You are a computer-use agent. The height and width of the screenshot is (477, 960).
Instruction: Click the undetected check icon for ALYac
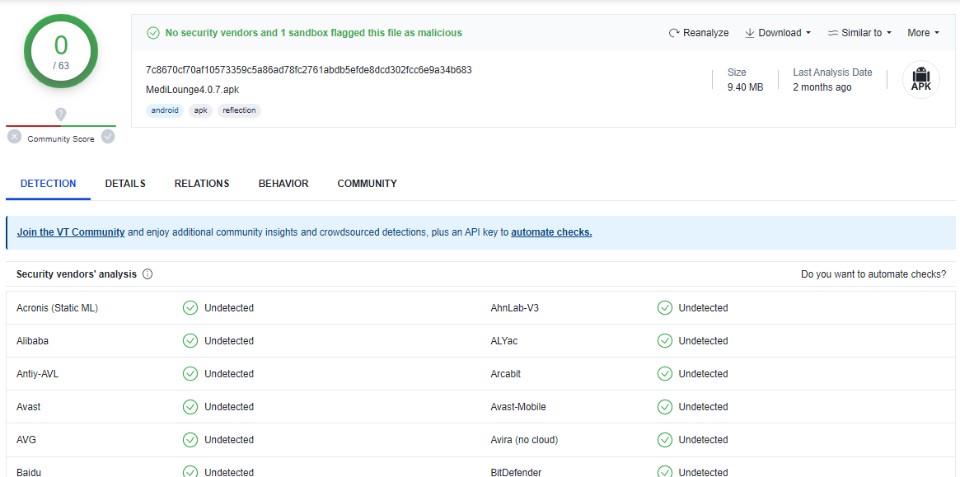pos(665,341)
